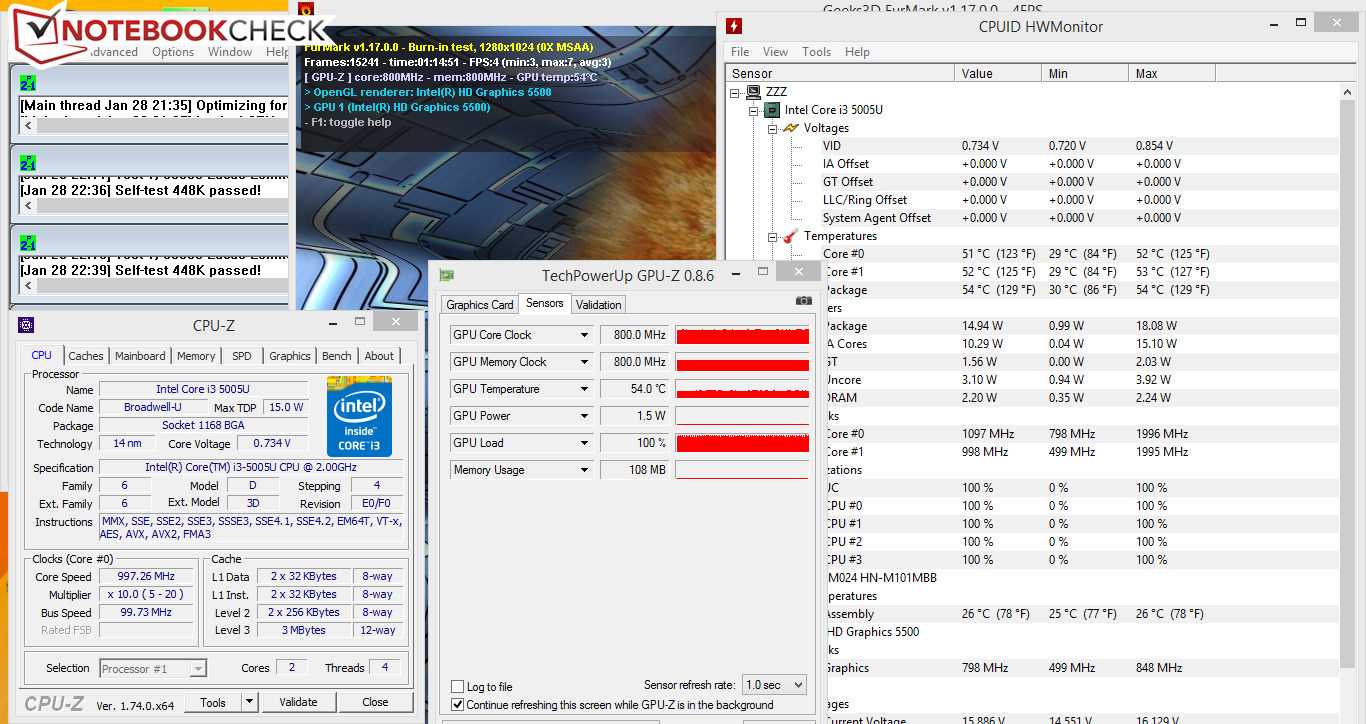Open the Tools menu in HWMonitor

[x=816, y=52]
